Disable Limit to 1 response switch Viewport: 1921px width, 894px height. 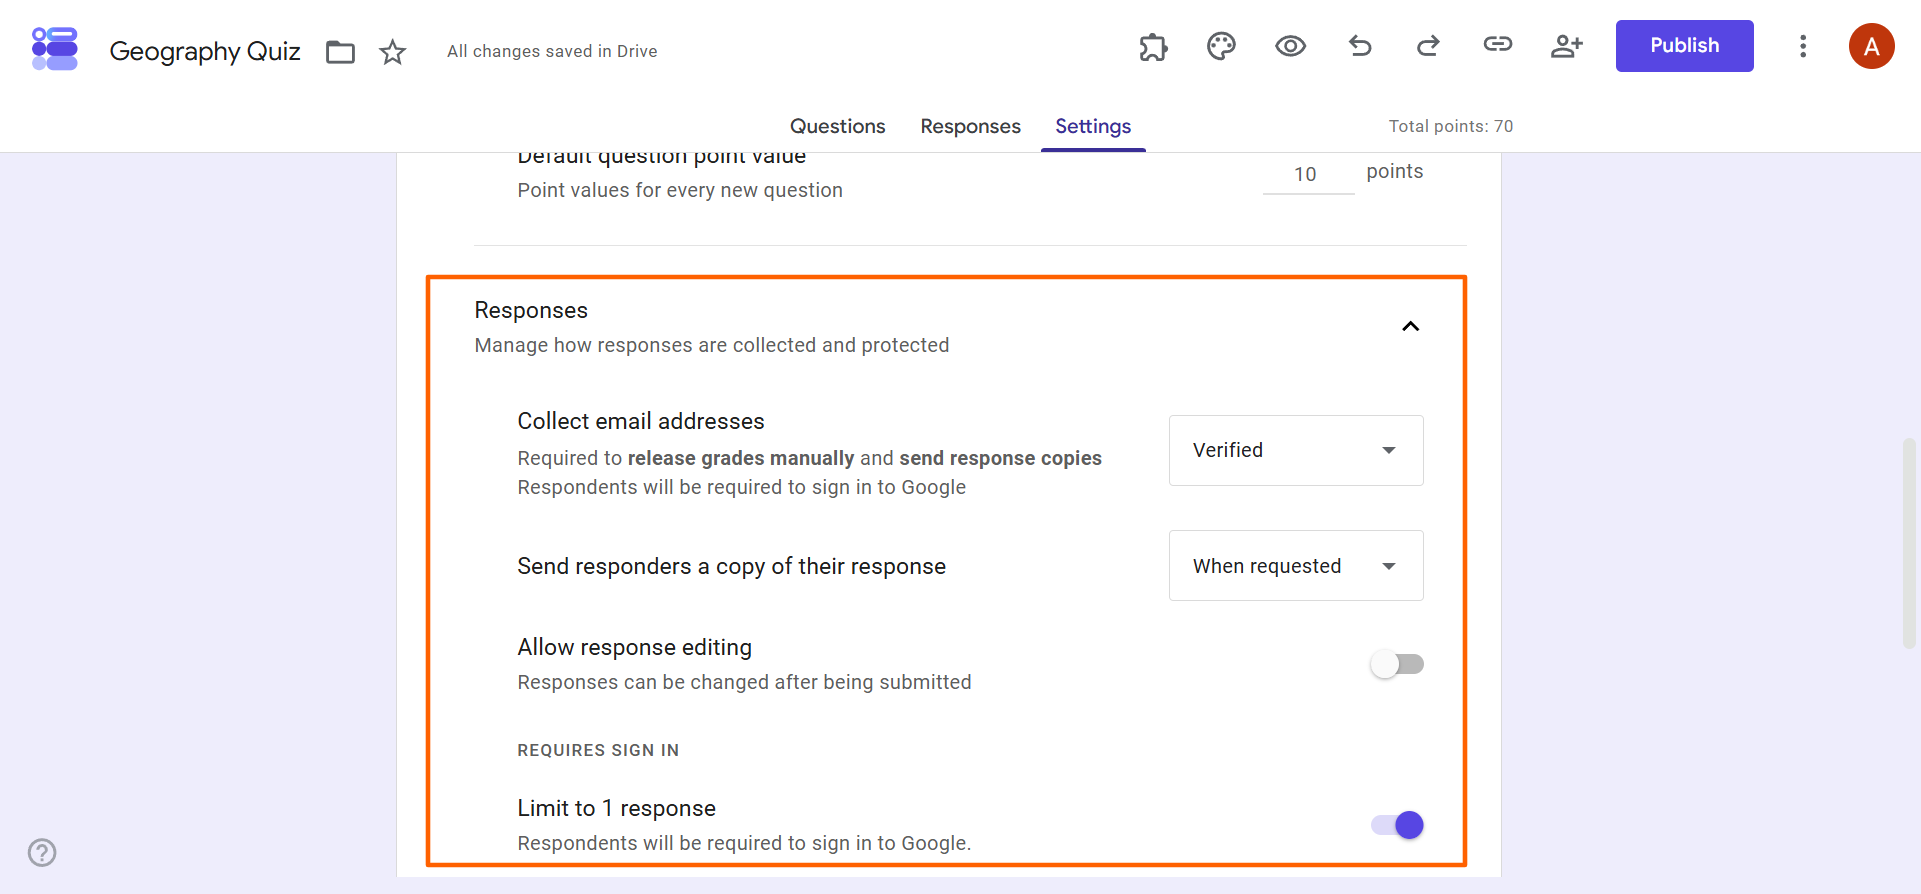pyautogui.click(x=1397, y=825)
